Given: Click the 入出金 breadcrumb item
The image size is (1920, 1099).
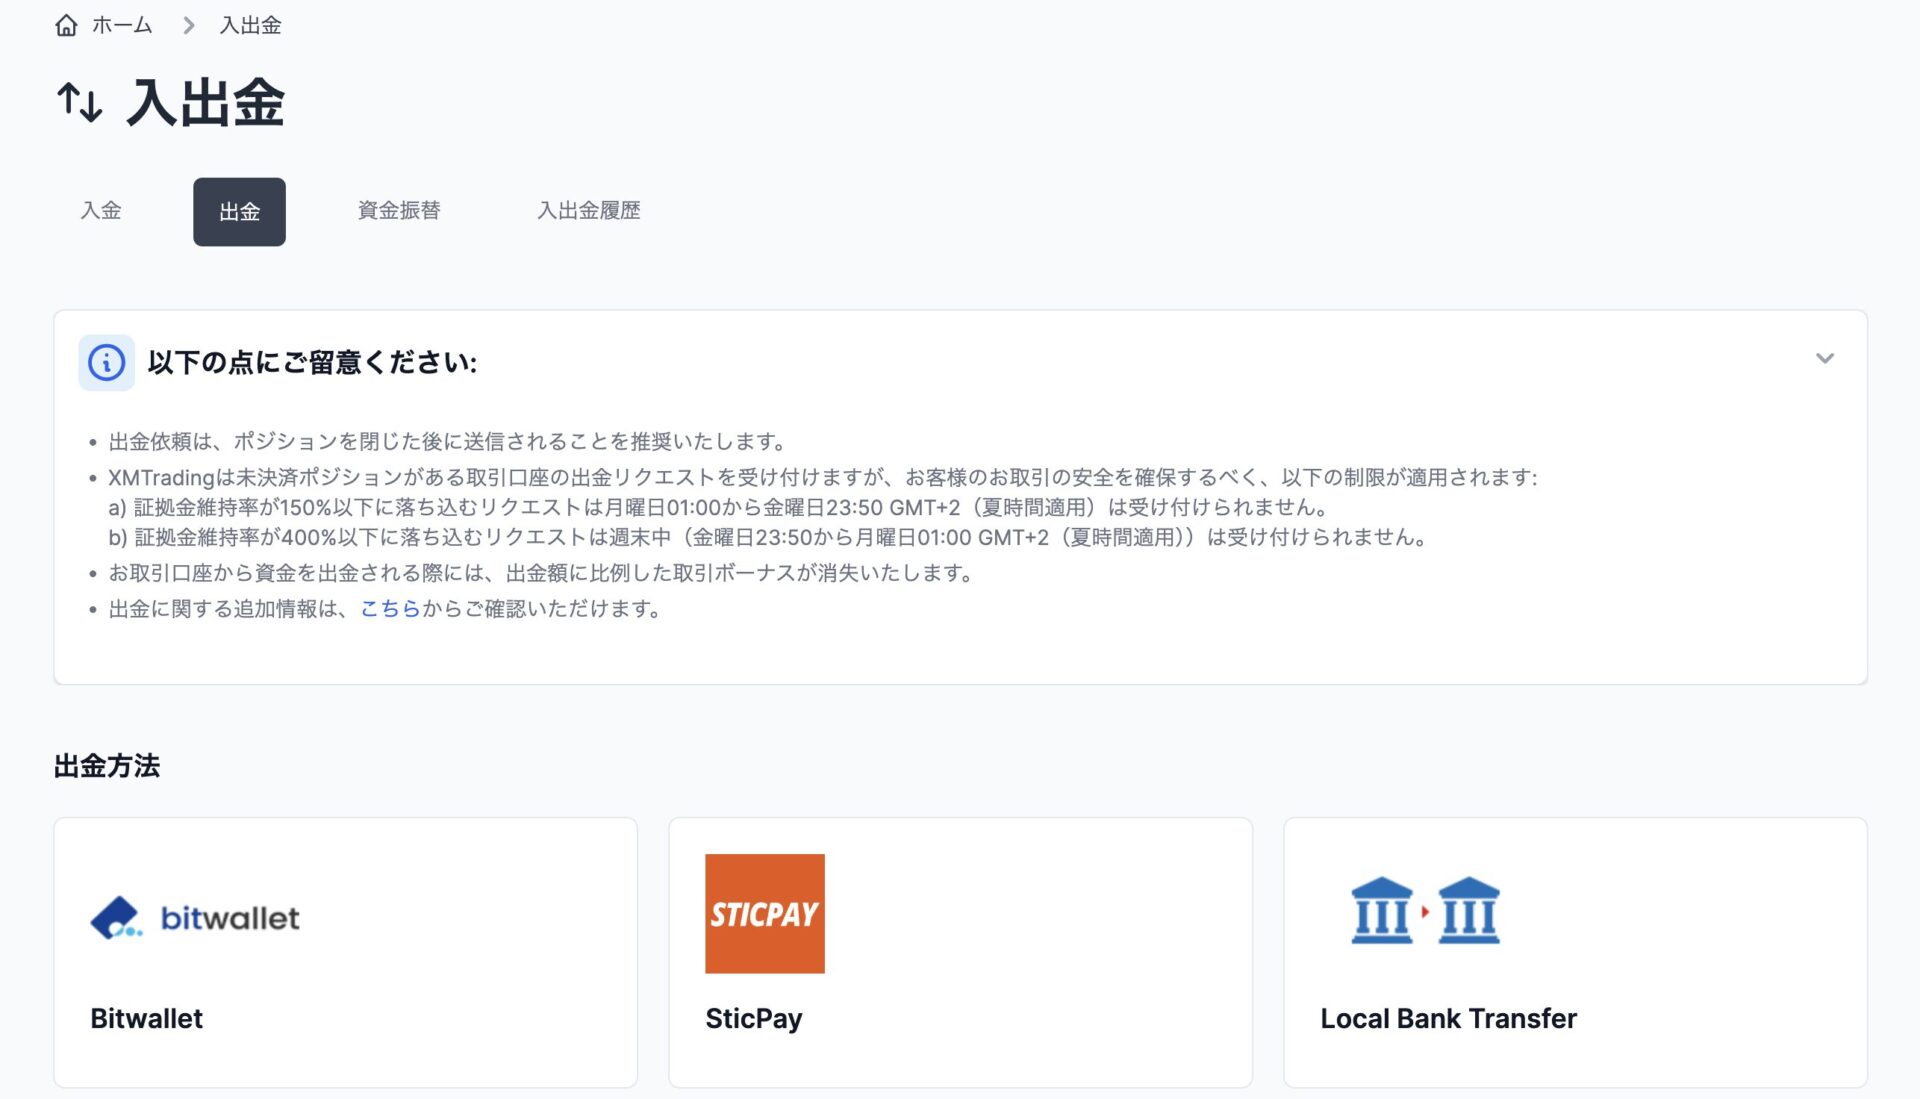Looking at the screenshot, I should tap(250, 25).
